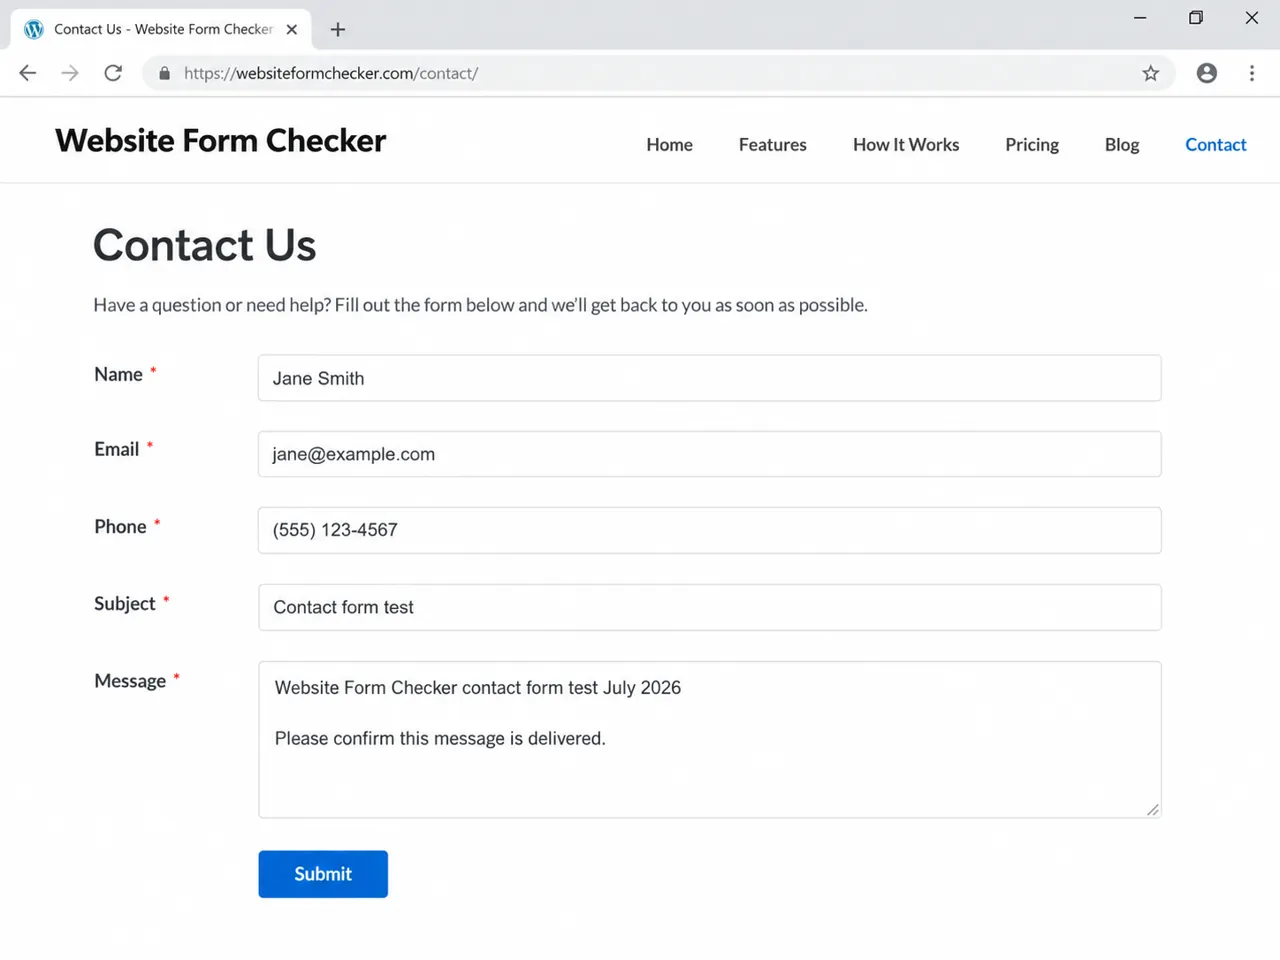Select the Contact Us - Website Form Checker tab
This screenshot has height=960, width=1280.
(162, 30)
